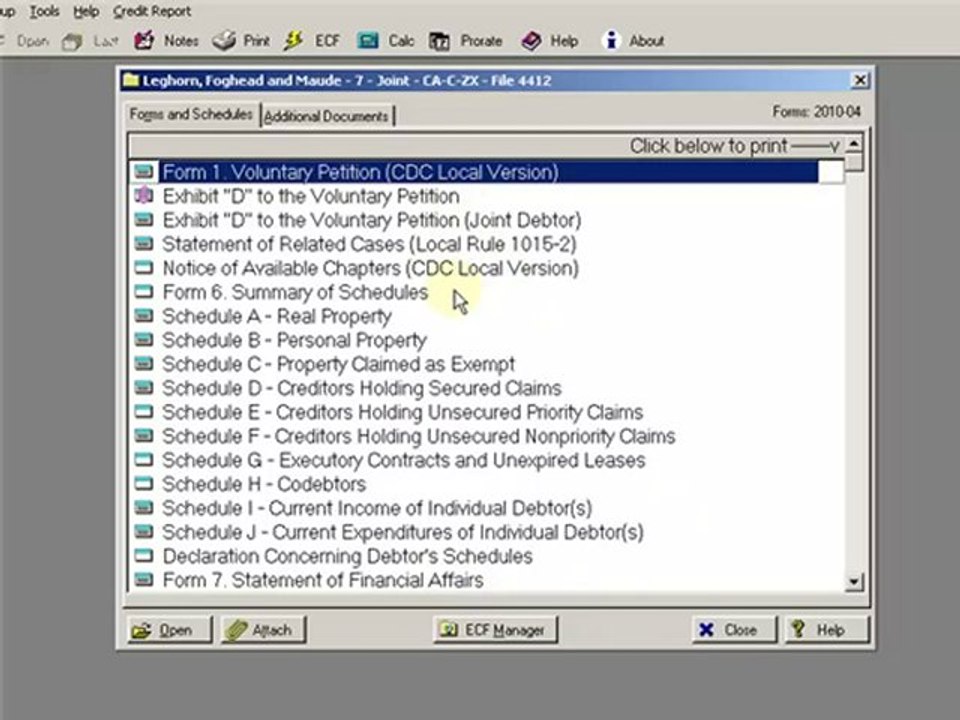Click icon beside Schedule B - Personal Property

pyautogui.click(x=144, y=339)
